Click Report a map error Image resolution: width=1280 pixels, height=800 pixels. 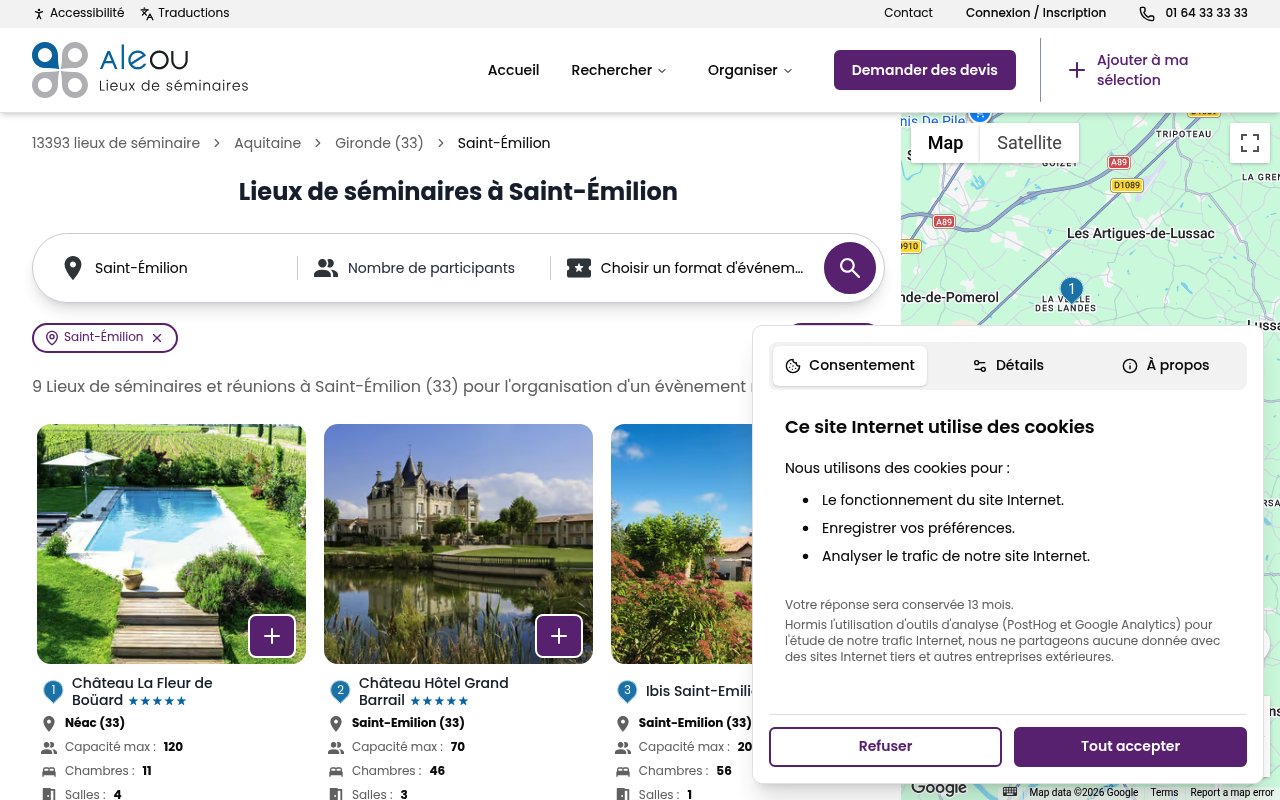tap(1231, 792)
